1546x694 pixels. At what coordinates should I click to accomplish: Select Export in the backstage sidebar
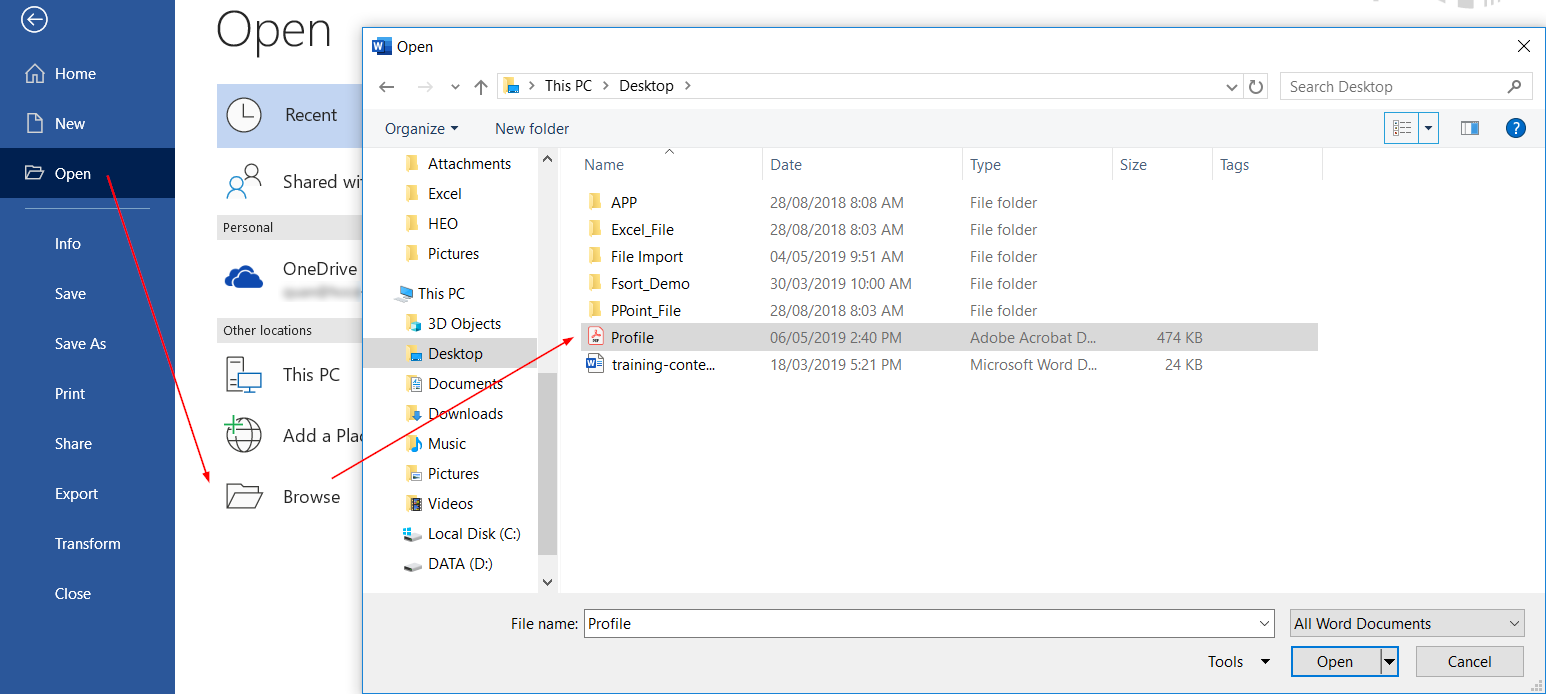pyautogui.click(x=76, y=493)
